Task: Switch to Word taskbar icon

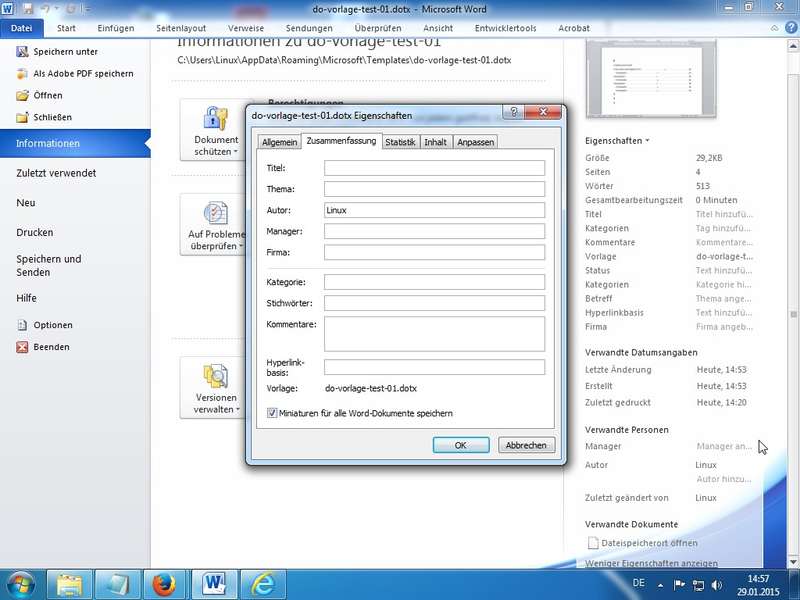Action: (214, 585)
